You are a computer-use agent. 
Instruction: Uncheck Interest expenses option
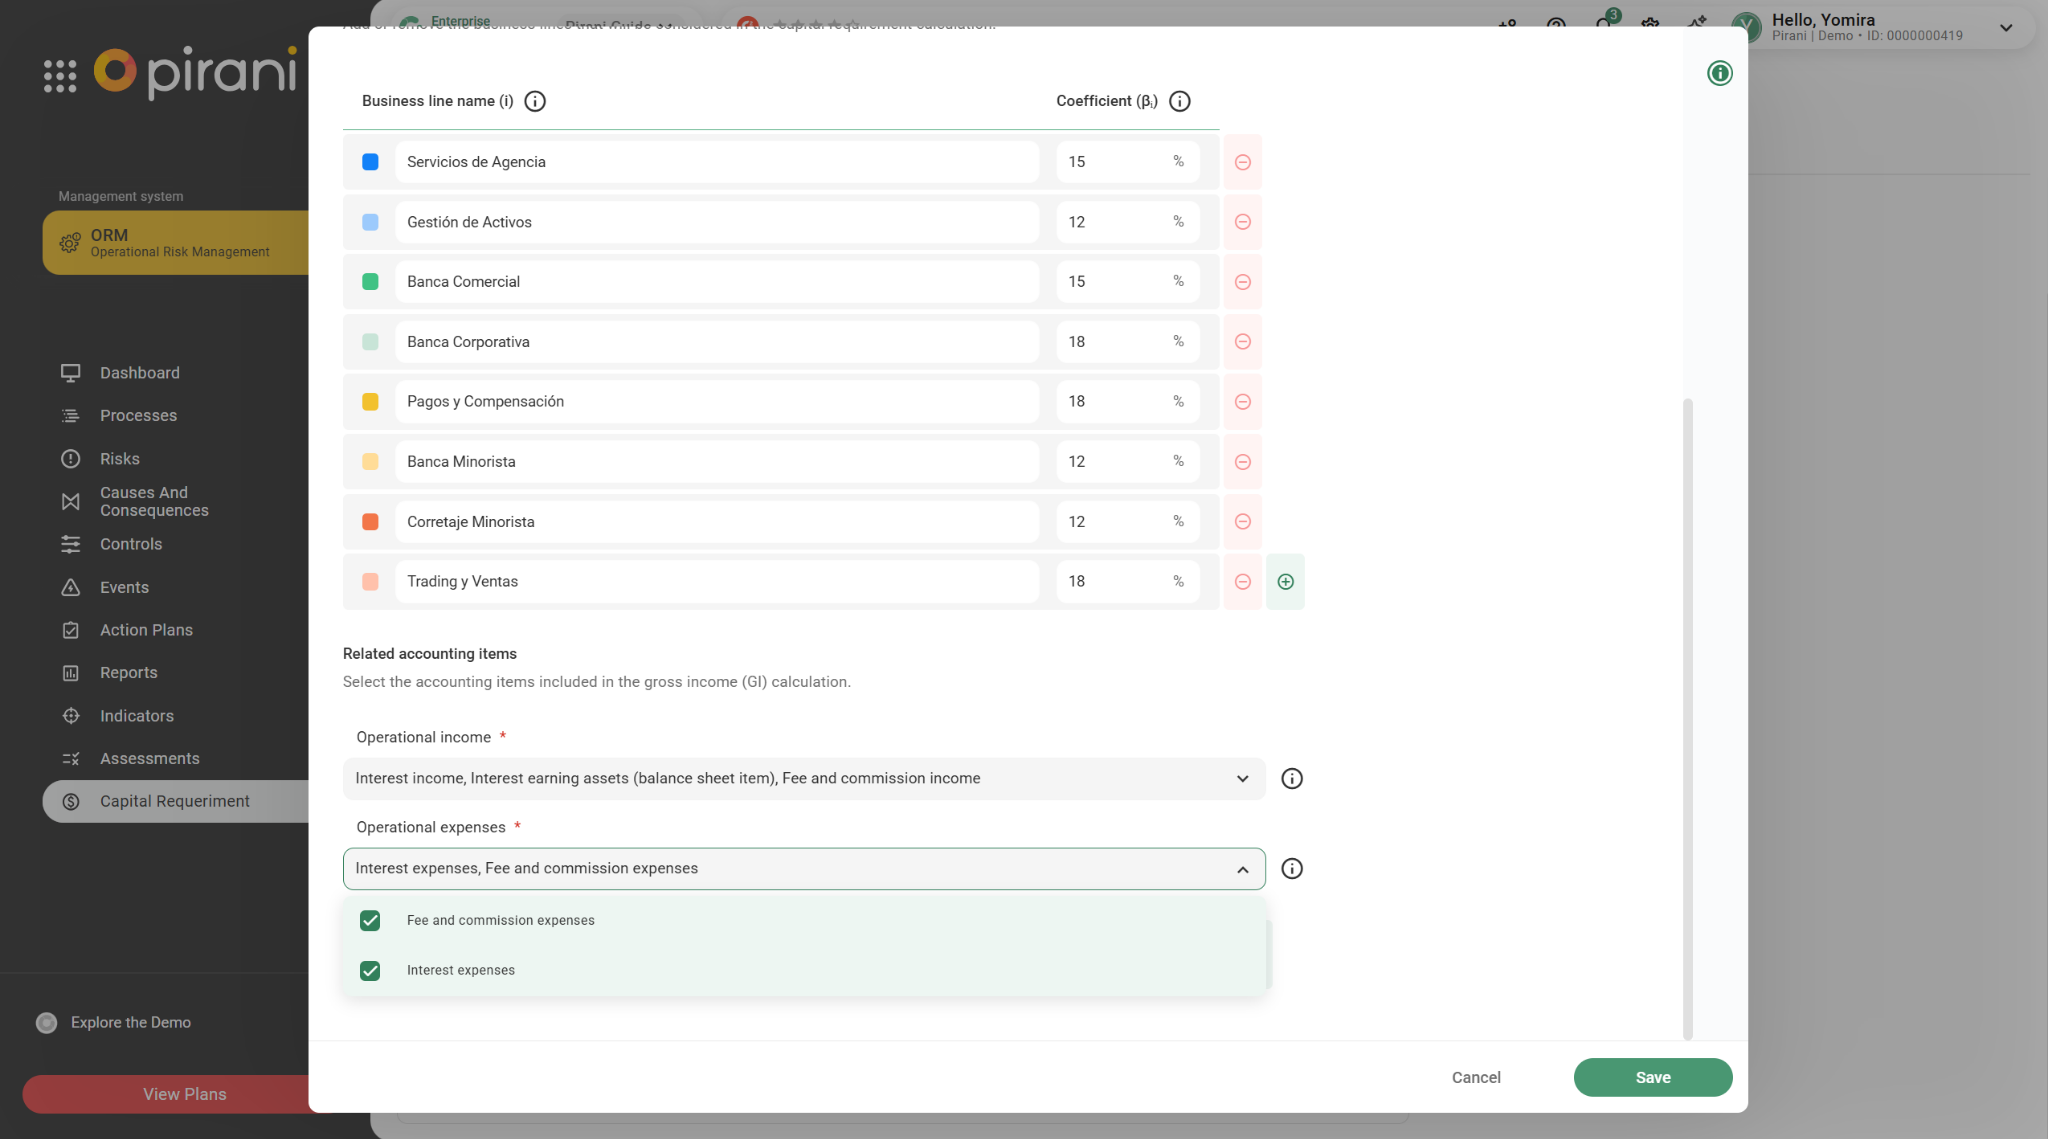370,971
